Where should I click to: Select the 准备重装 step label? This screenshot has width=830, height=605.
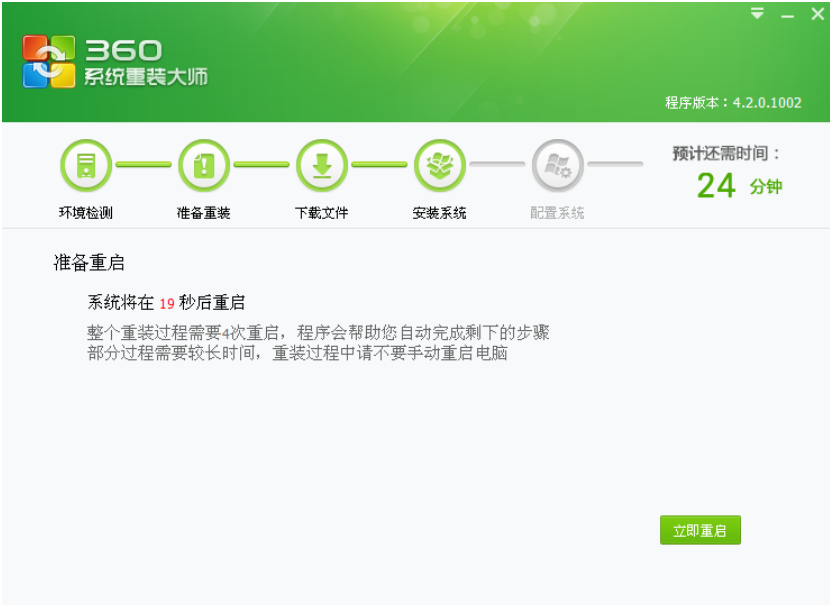[x=204, y=213]
